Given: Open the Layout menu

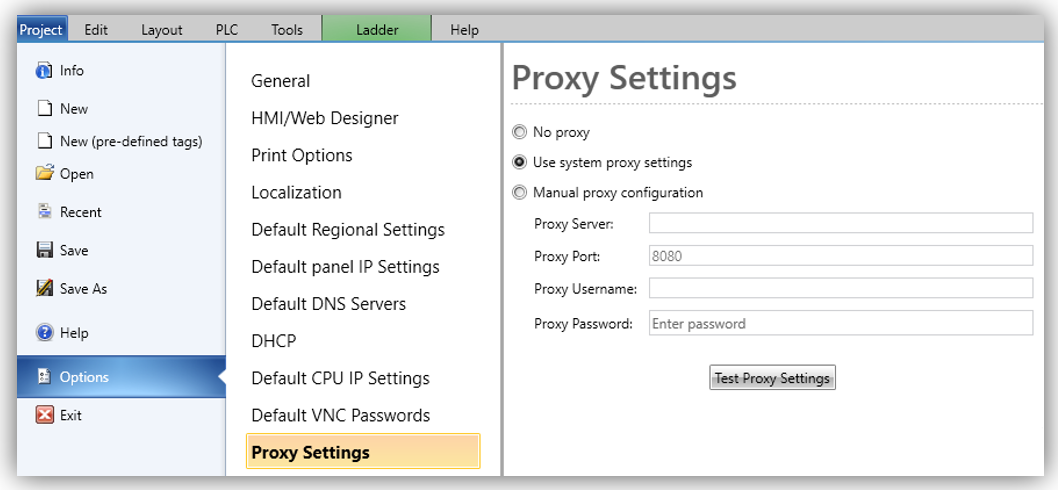Looking at the screenshot, I should pyautogui.click(x=162, y=30).
